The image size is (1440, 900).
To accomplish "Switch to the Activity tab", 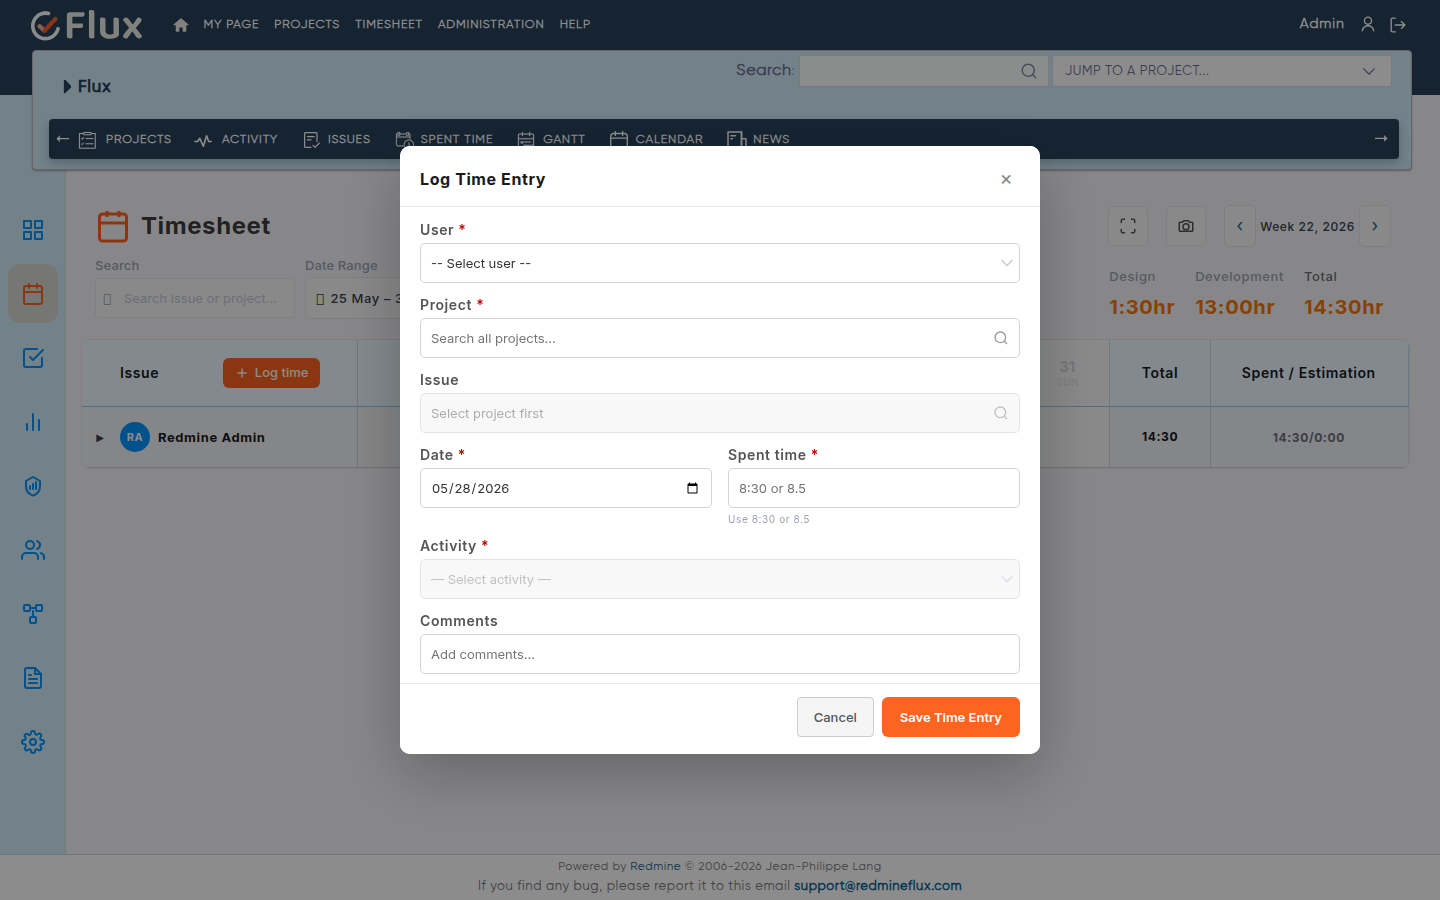I will [236, 139].
